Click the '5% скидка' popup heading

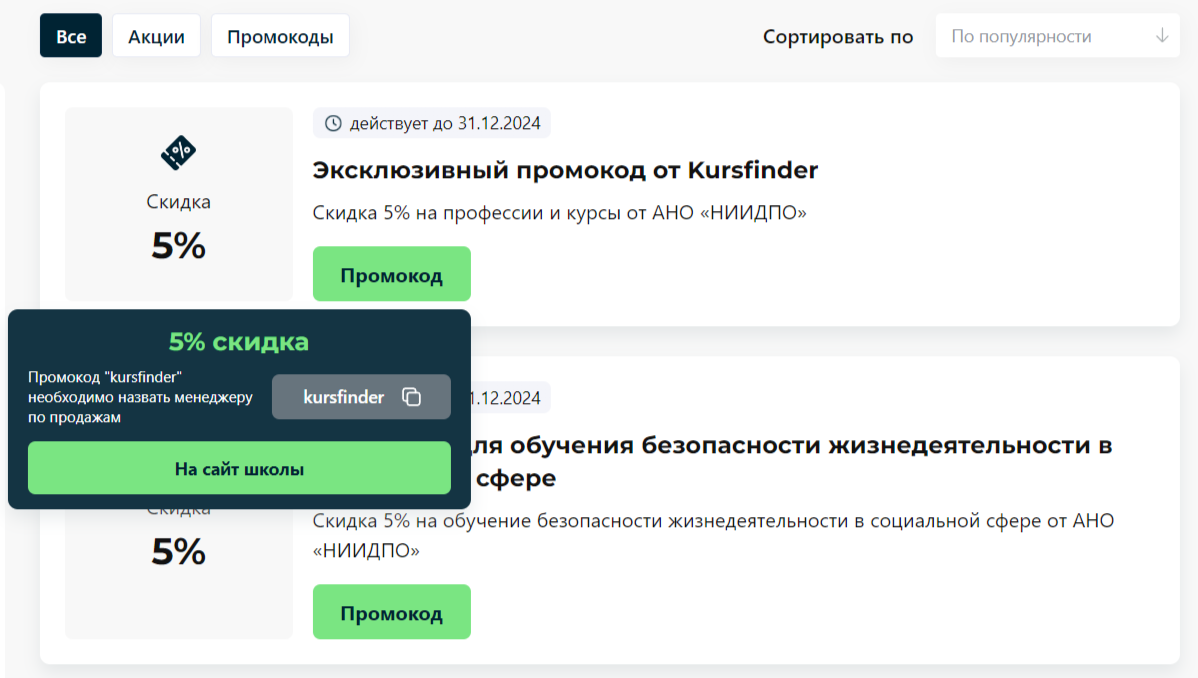[x=239, y=342]
